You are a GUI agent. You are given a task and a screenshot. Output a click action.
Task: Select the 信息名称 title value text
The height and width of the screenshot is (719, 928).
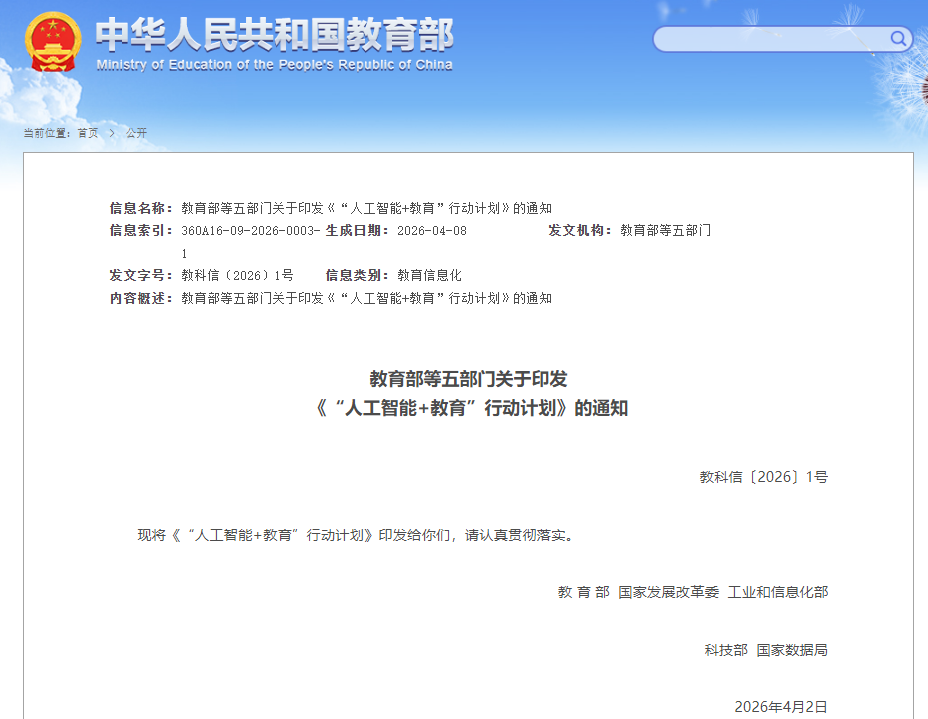click(x=366, y=208)
